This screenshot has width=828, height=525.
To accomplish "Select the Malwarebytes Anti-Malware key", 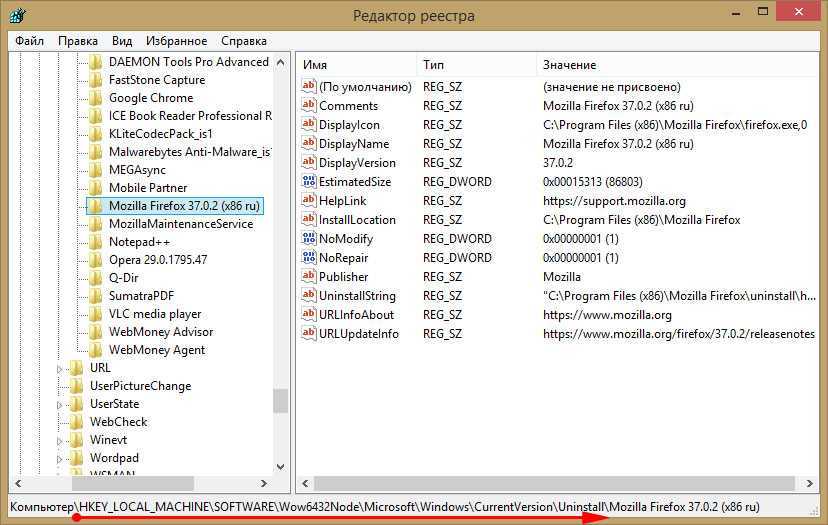I will coord(190,152).
